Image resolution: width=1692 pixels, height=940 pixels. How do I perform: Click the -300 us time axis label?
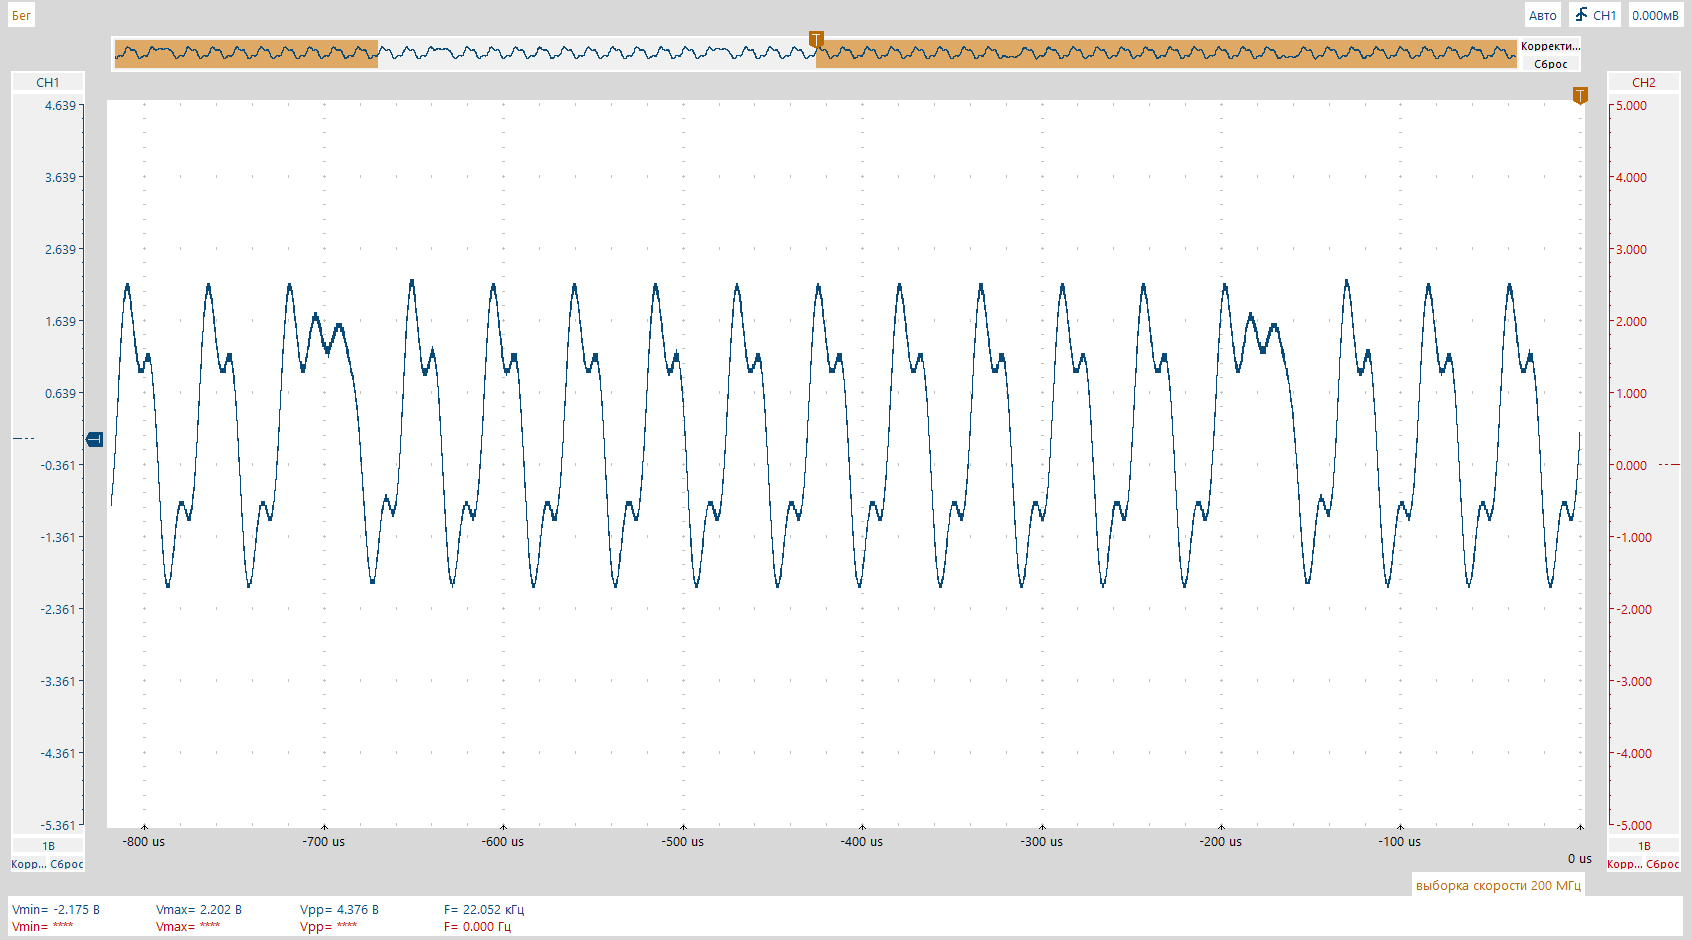click(1042, 841)
